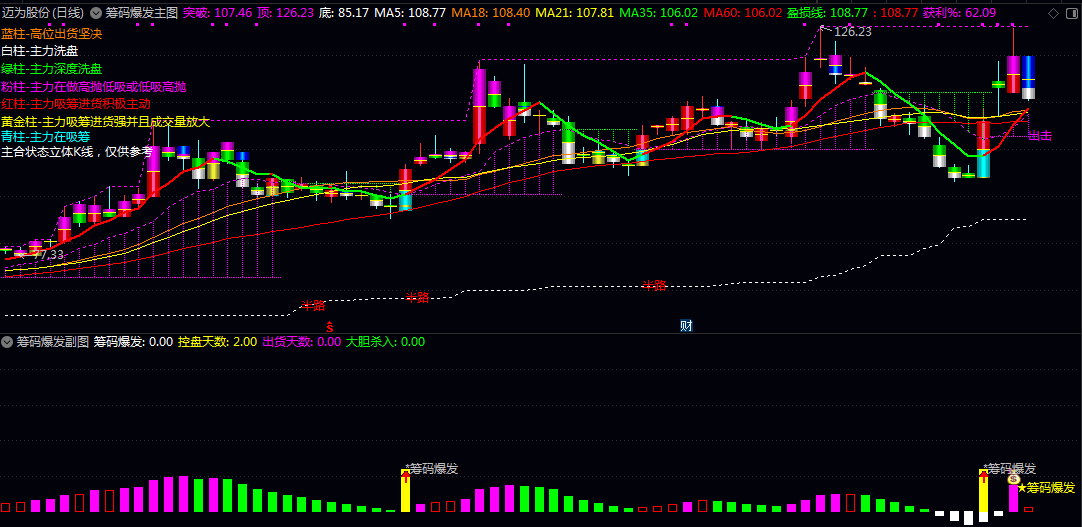Click the gold coin icon above the magenta bar

click(x=1013, y=479)
